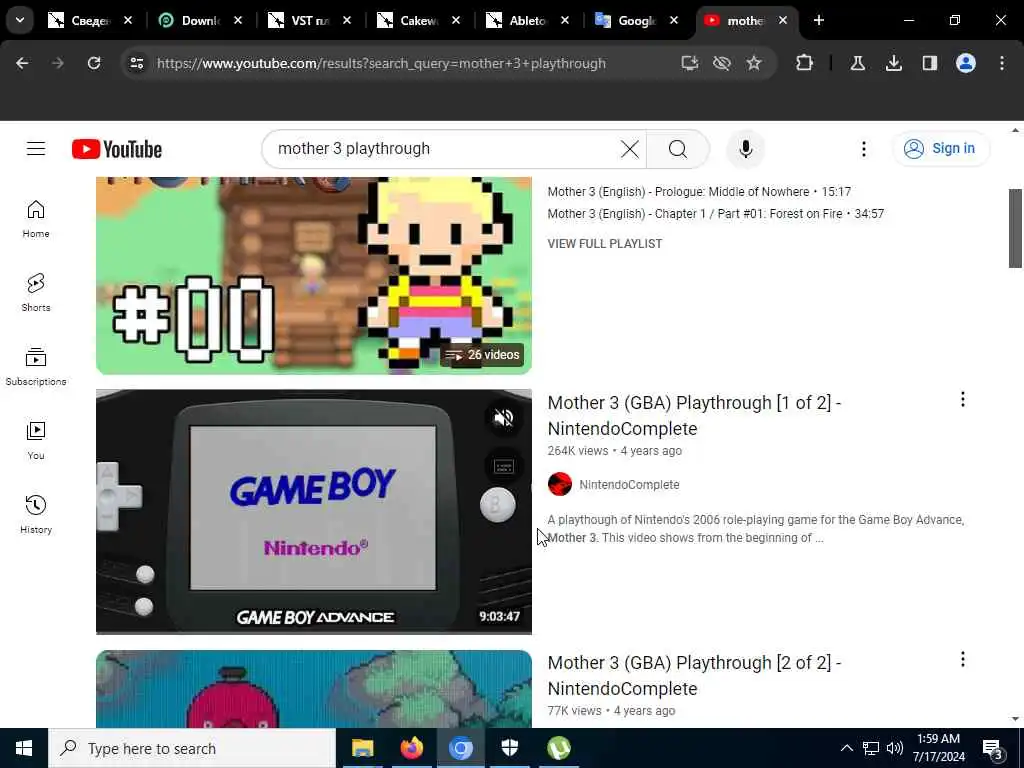
Task: Toggle captions on the video preview
Action: [x=504, y=466]
